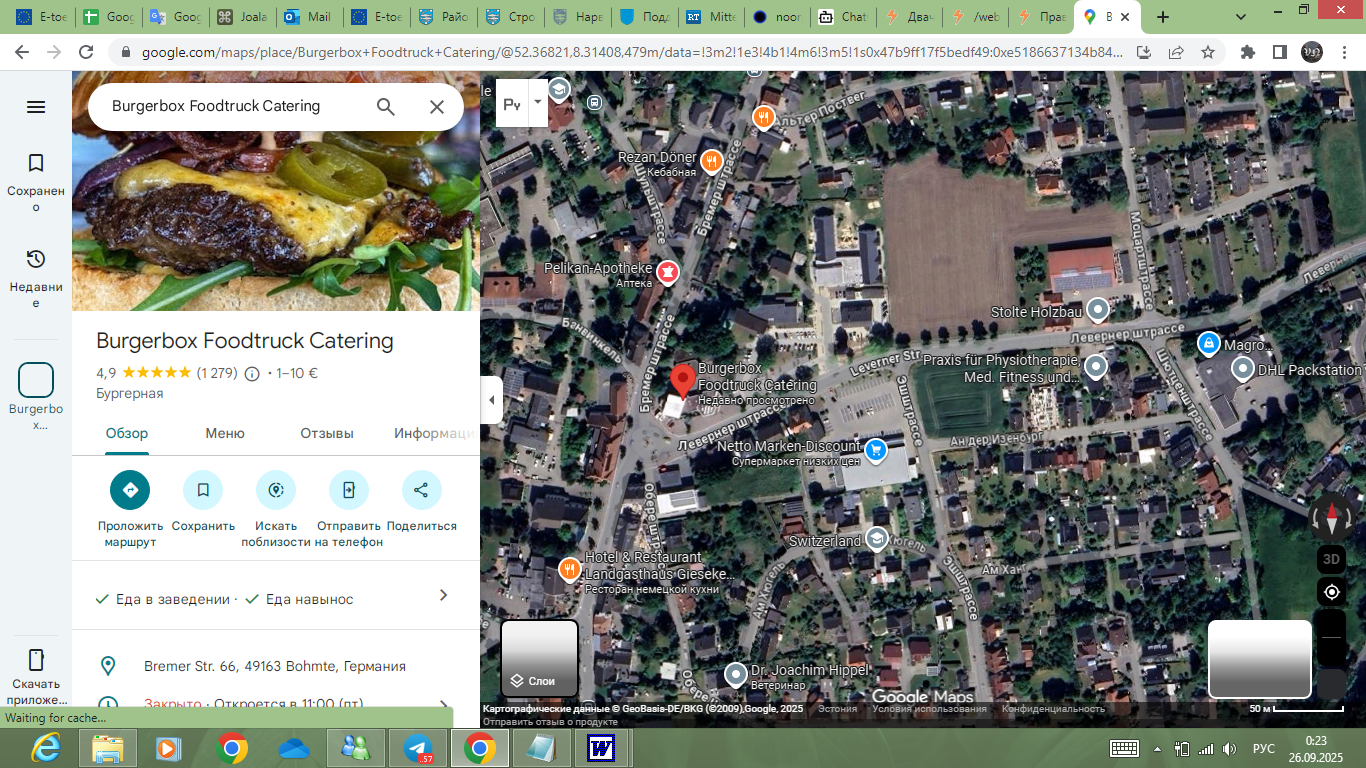Click the DHL Packstation map marker
Viewport: 1366px width, 768px height.
1242,369
